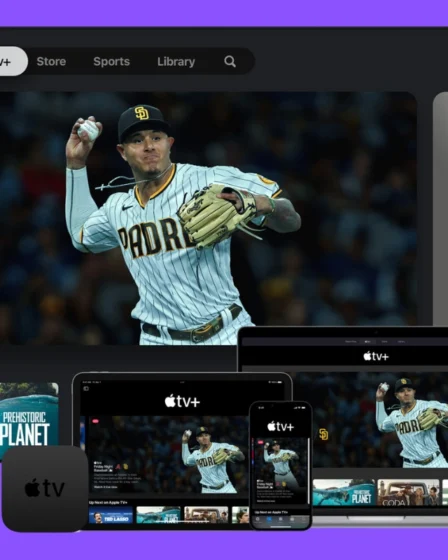Click the Apple tv logo on the black set-top box
This screenshot has width=448, height=560.
pos(45,488)
